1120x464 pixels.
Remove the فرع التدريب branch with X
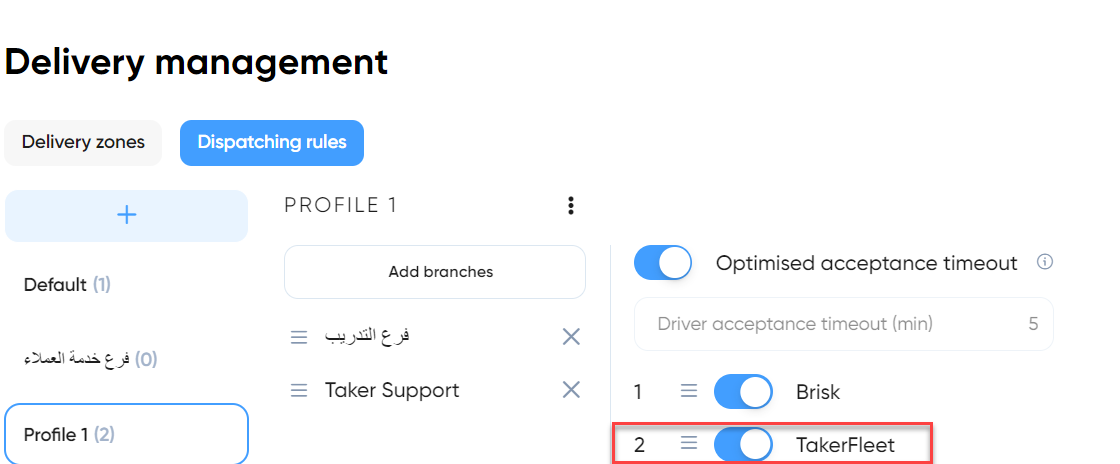pyautogui.click(x=571, y=336)
